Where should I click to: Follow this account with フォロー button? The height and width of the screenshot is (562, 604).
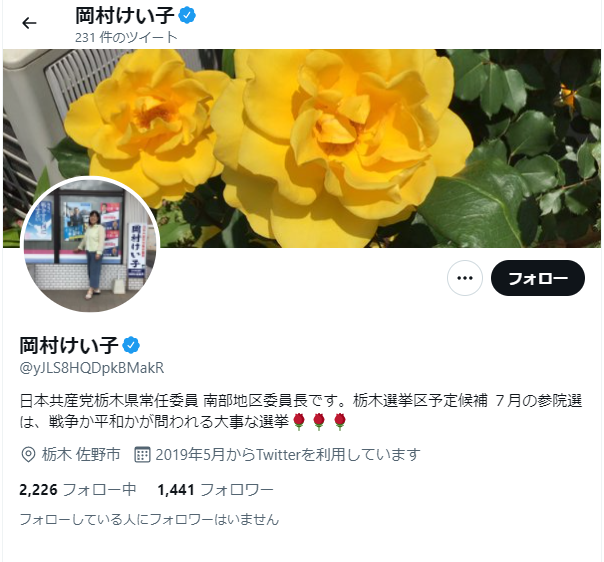[x=538, y=278]
